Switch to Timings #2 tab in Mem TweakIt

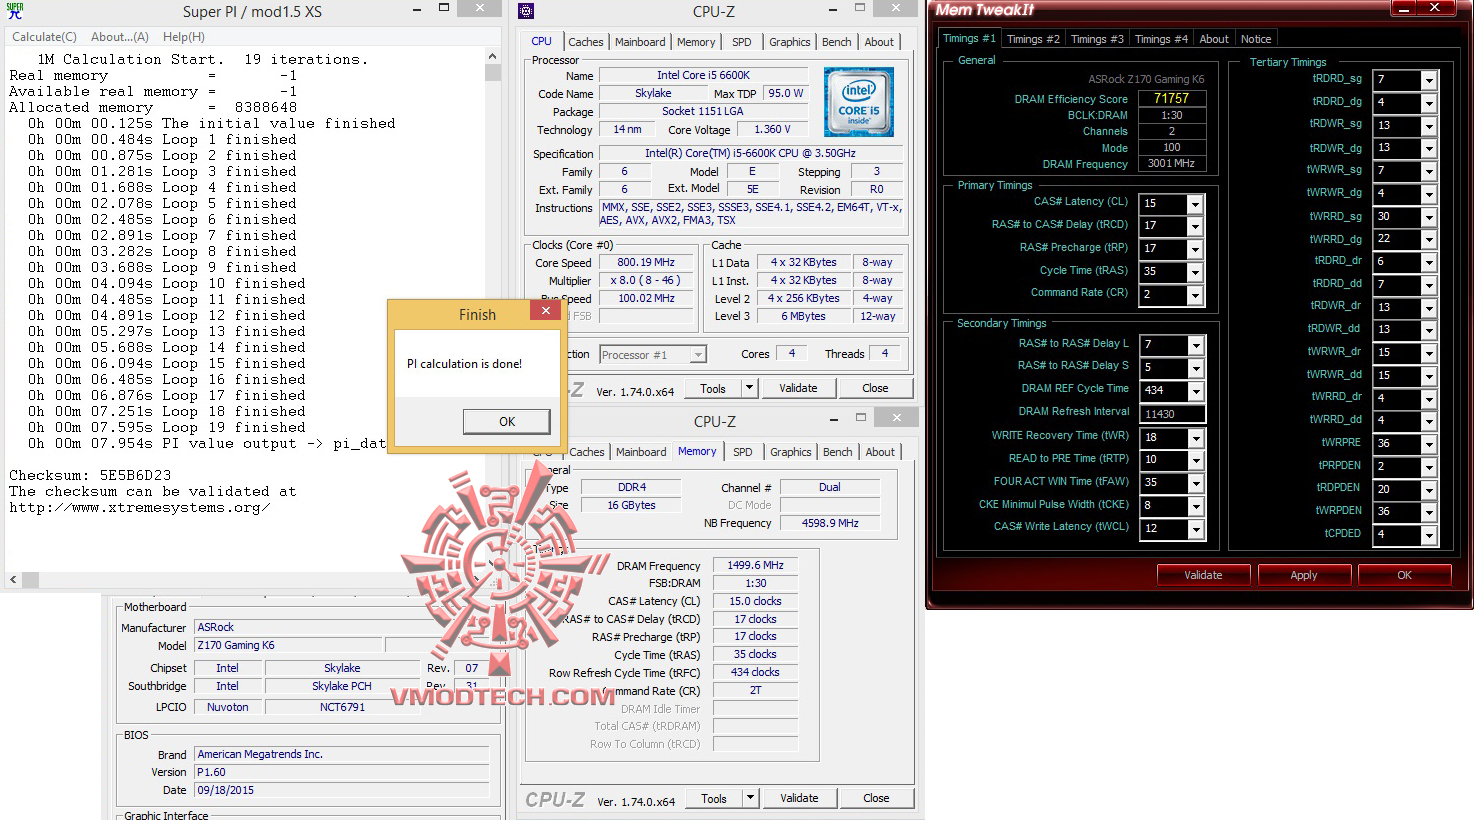pyautogui.click(x=1033, y=39)
